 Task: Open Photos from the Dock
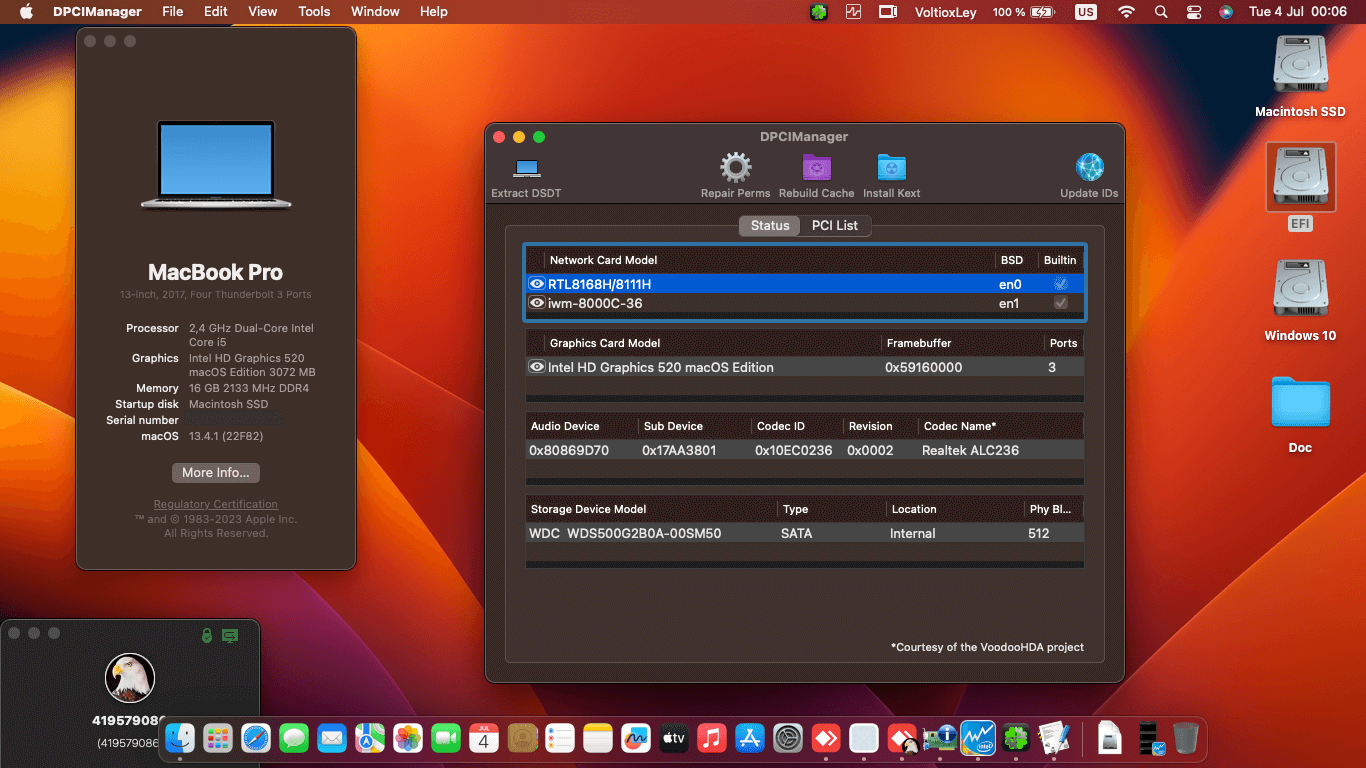pyautogui.click(x=408, y=739)
